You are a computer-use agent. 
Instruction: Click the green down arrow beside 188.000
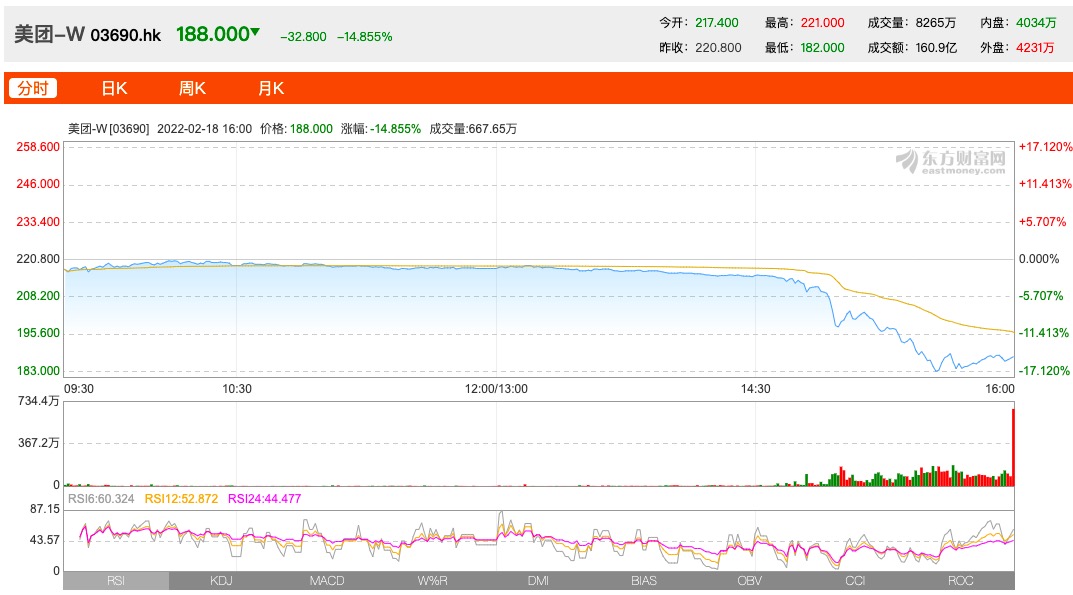(x=255, y=31)
